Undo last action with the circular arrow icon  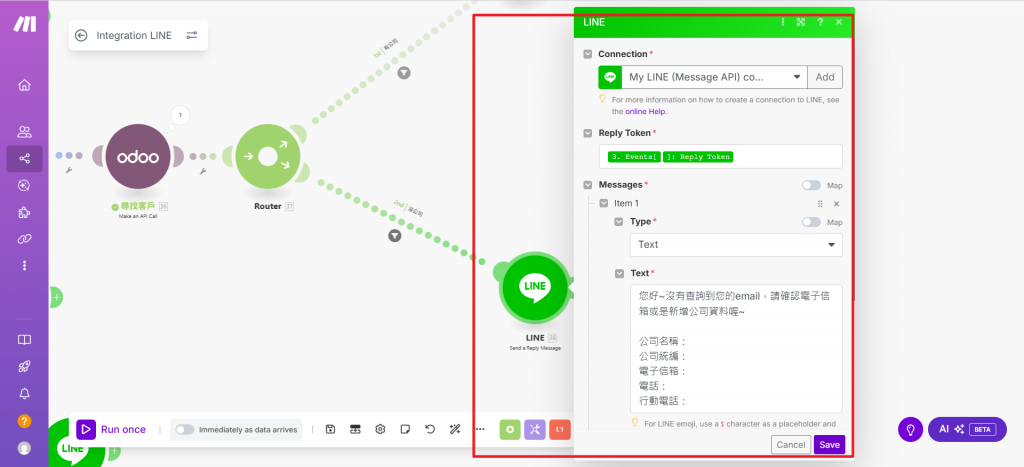[x=430, y=429]
